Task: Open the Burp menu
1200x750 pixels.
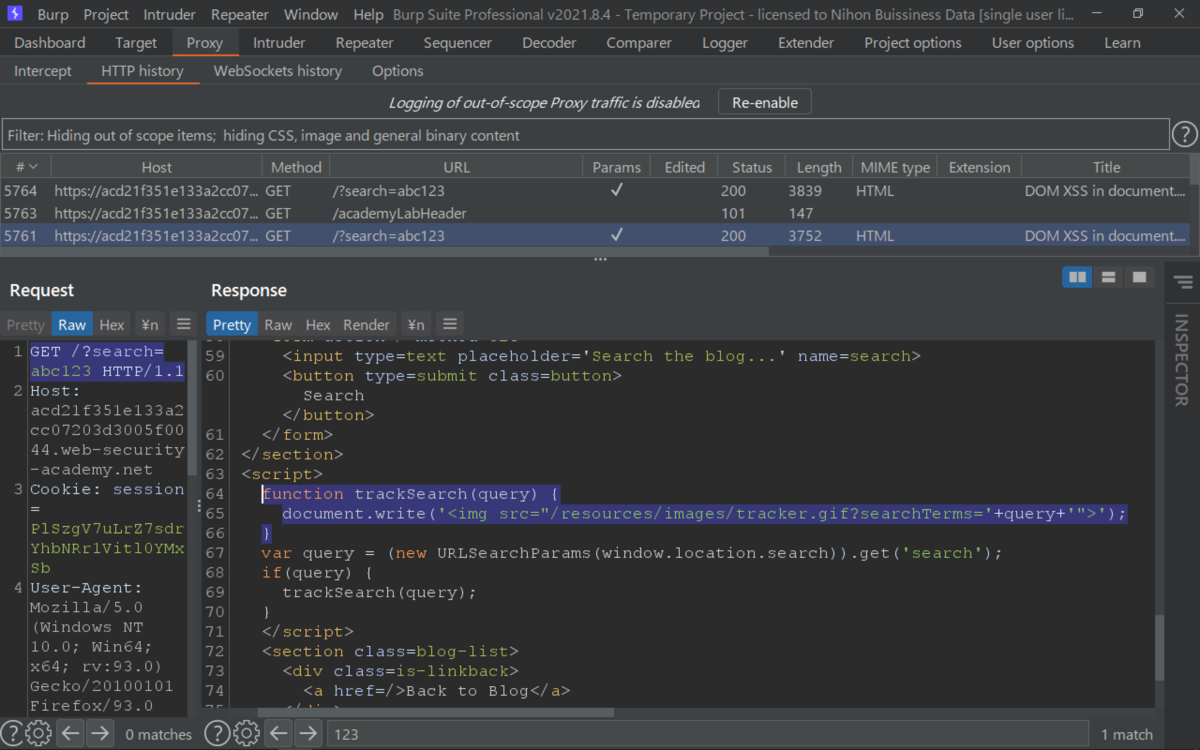Action: [53, 15]
